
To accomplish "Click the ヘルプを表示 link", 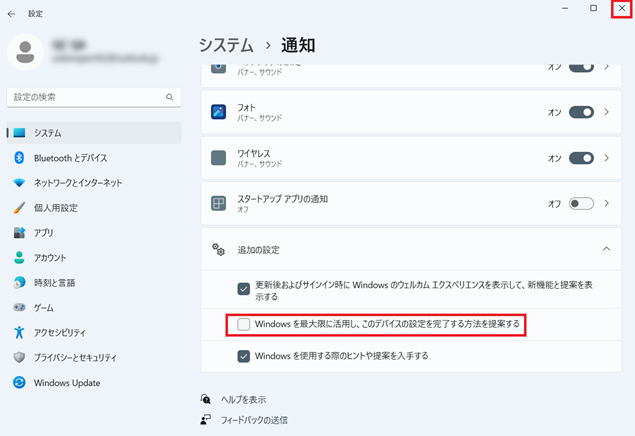I will pyautogui.click(x=243, y=400).
